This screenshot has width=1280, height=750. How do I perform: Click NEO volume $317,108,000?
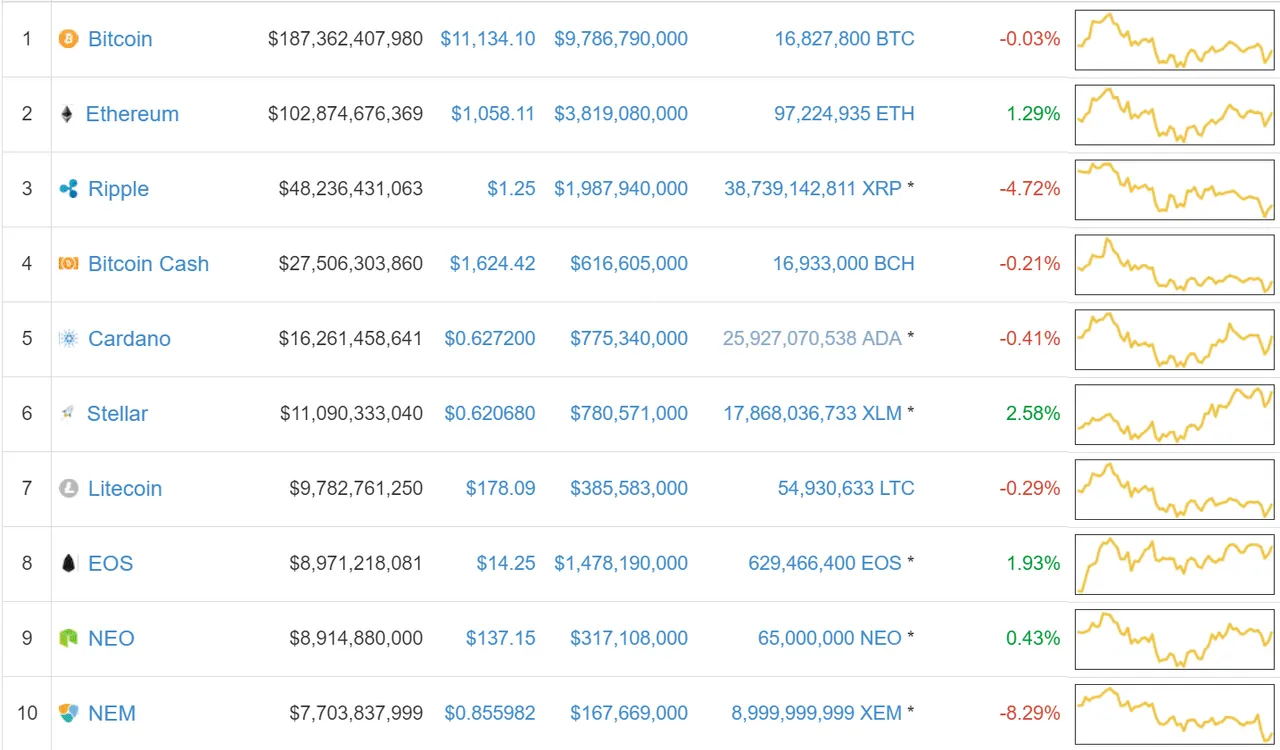click(x=629, y=639)
